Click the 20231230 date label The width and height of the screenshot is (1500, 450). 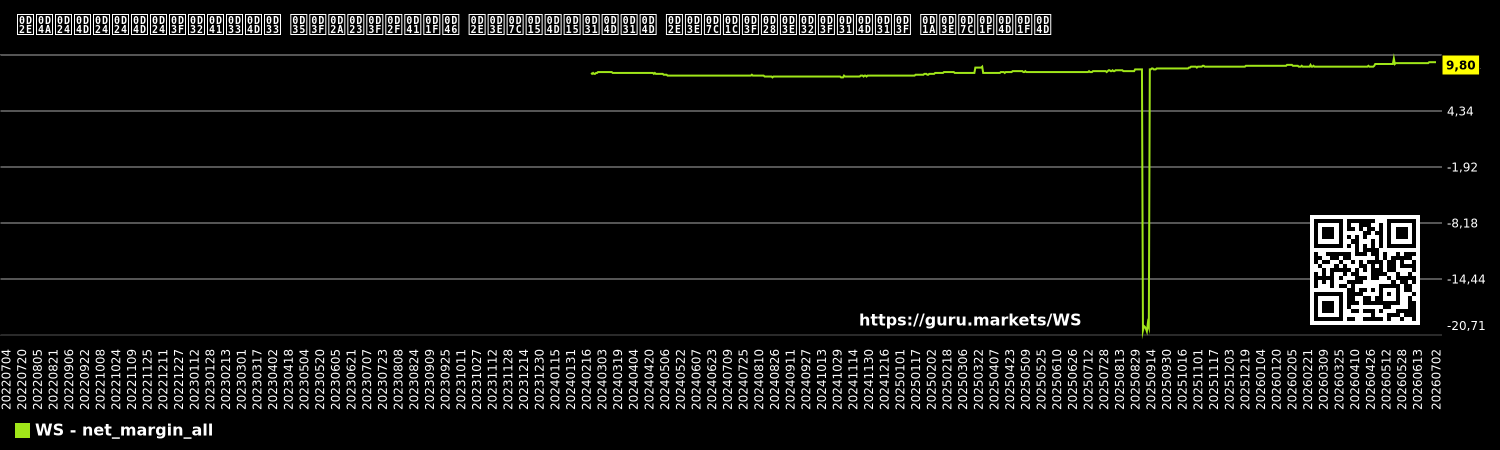pyautogui.click(x=539, y=378)
